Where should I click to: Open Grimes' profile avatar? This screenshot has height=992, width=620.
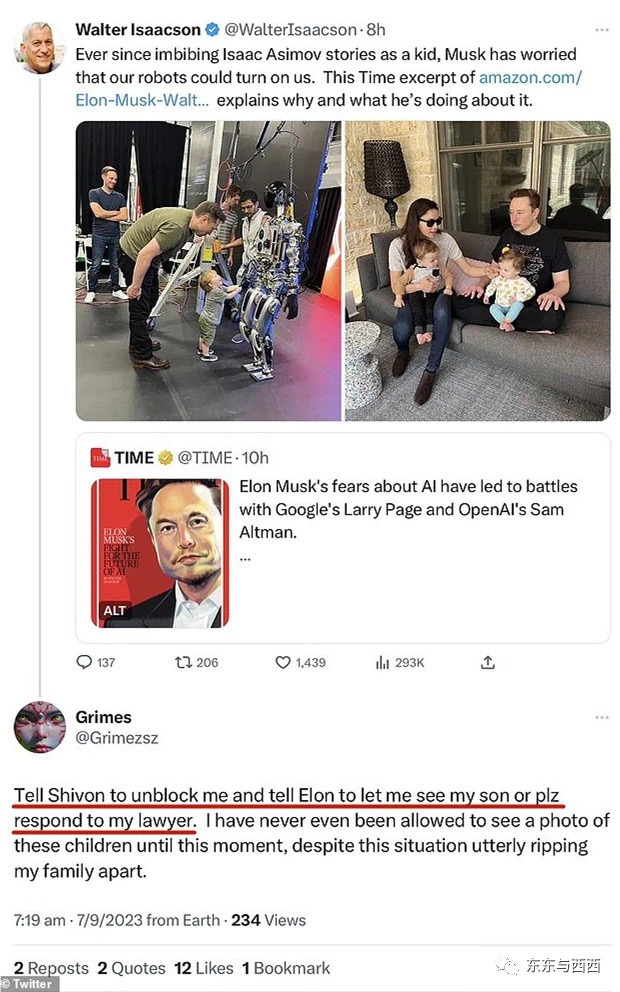click(39, 727)
